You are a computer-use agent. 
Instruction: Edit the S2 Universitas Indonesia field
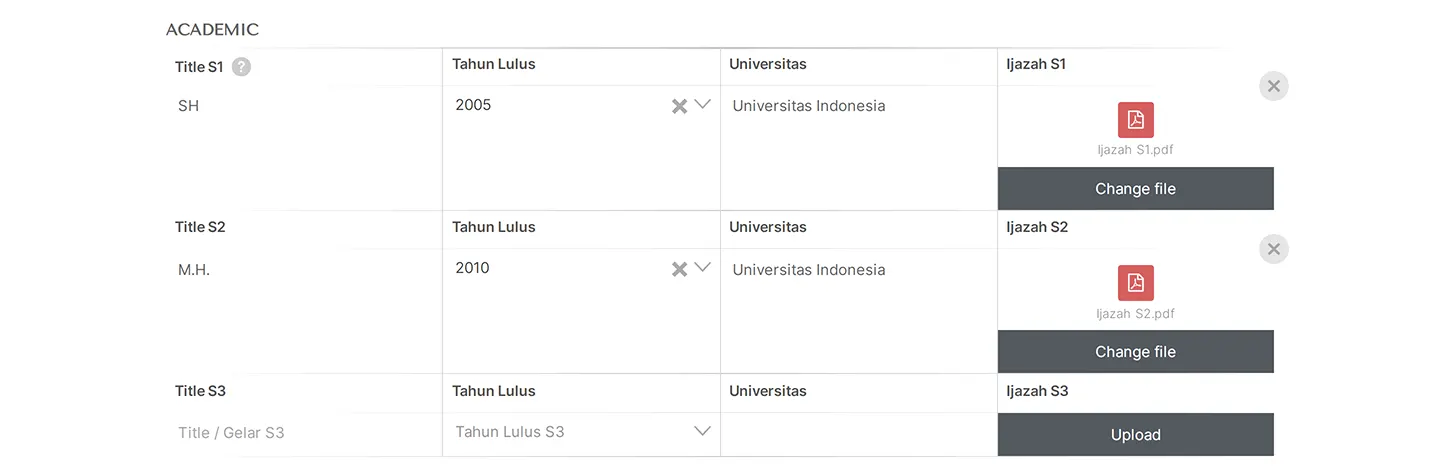858,310
